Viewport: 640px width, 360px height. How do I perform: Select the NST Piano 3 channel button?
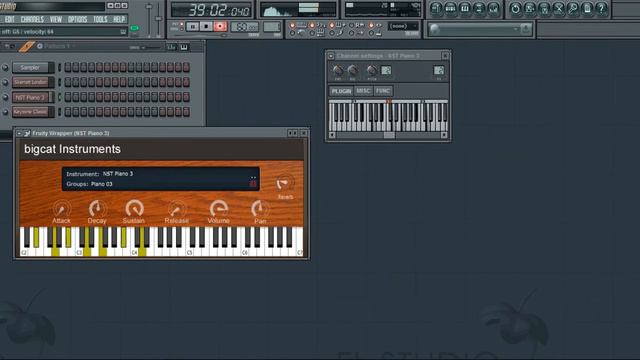[31, 97]
